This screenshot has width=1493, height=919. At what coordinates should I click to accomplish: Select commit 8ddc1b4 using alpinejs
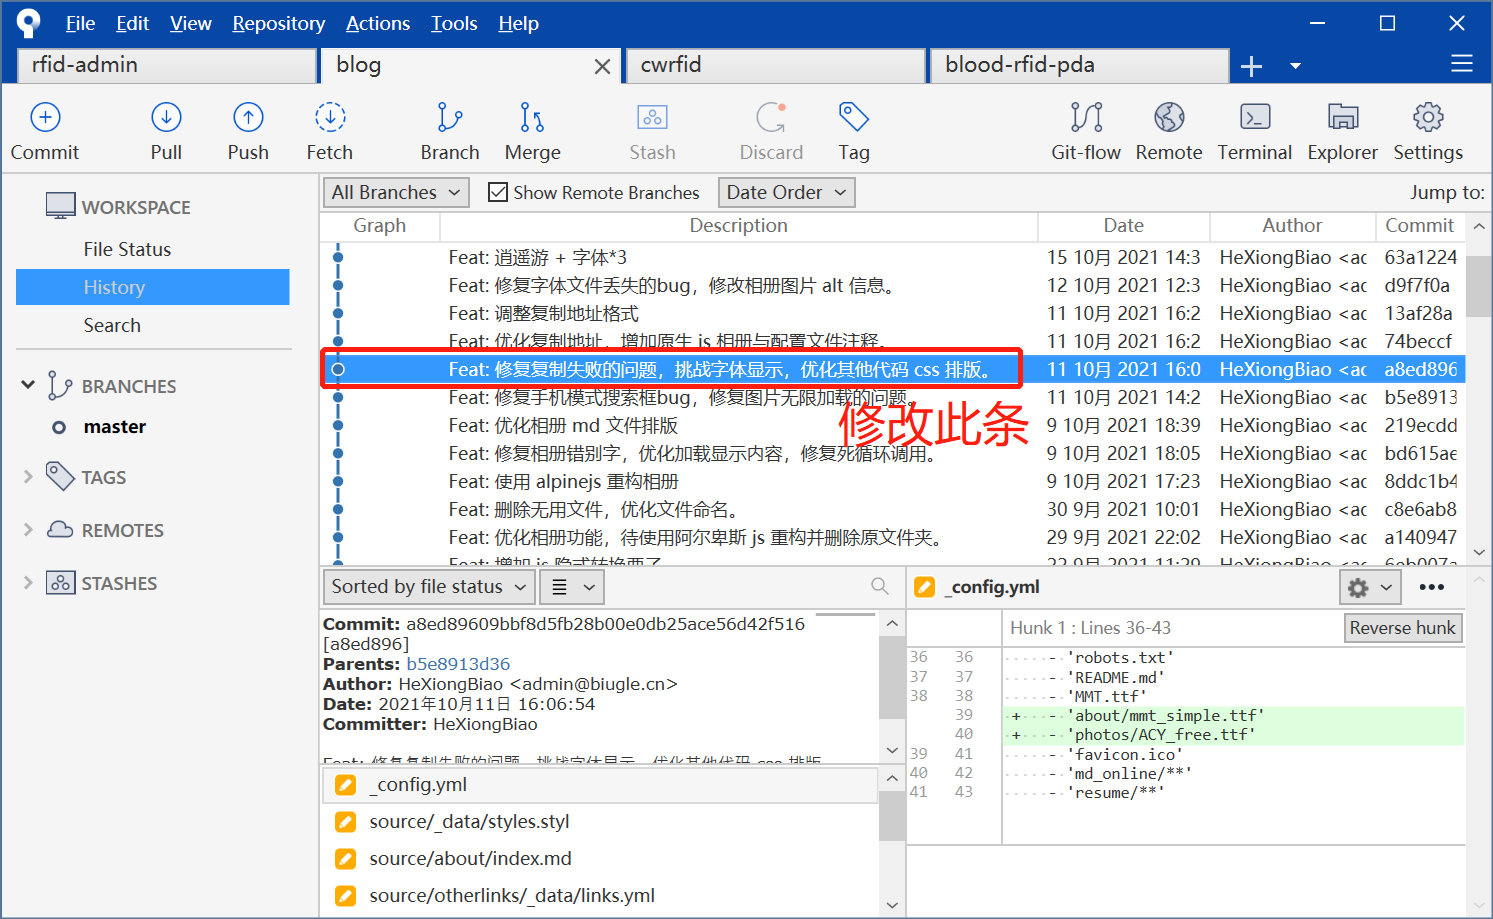click(893, 481)
